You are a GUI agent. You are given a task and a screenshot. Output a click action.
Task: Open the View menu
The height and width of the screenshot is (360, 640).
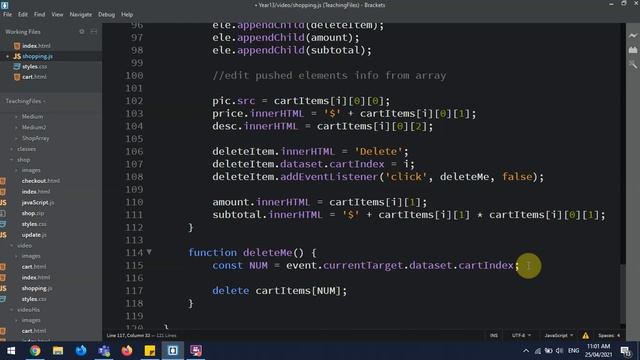pos(57,14)
